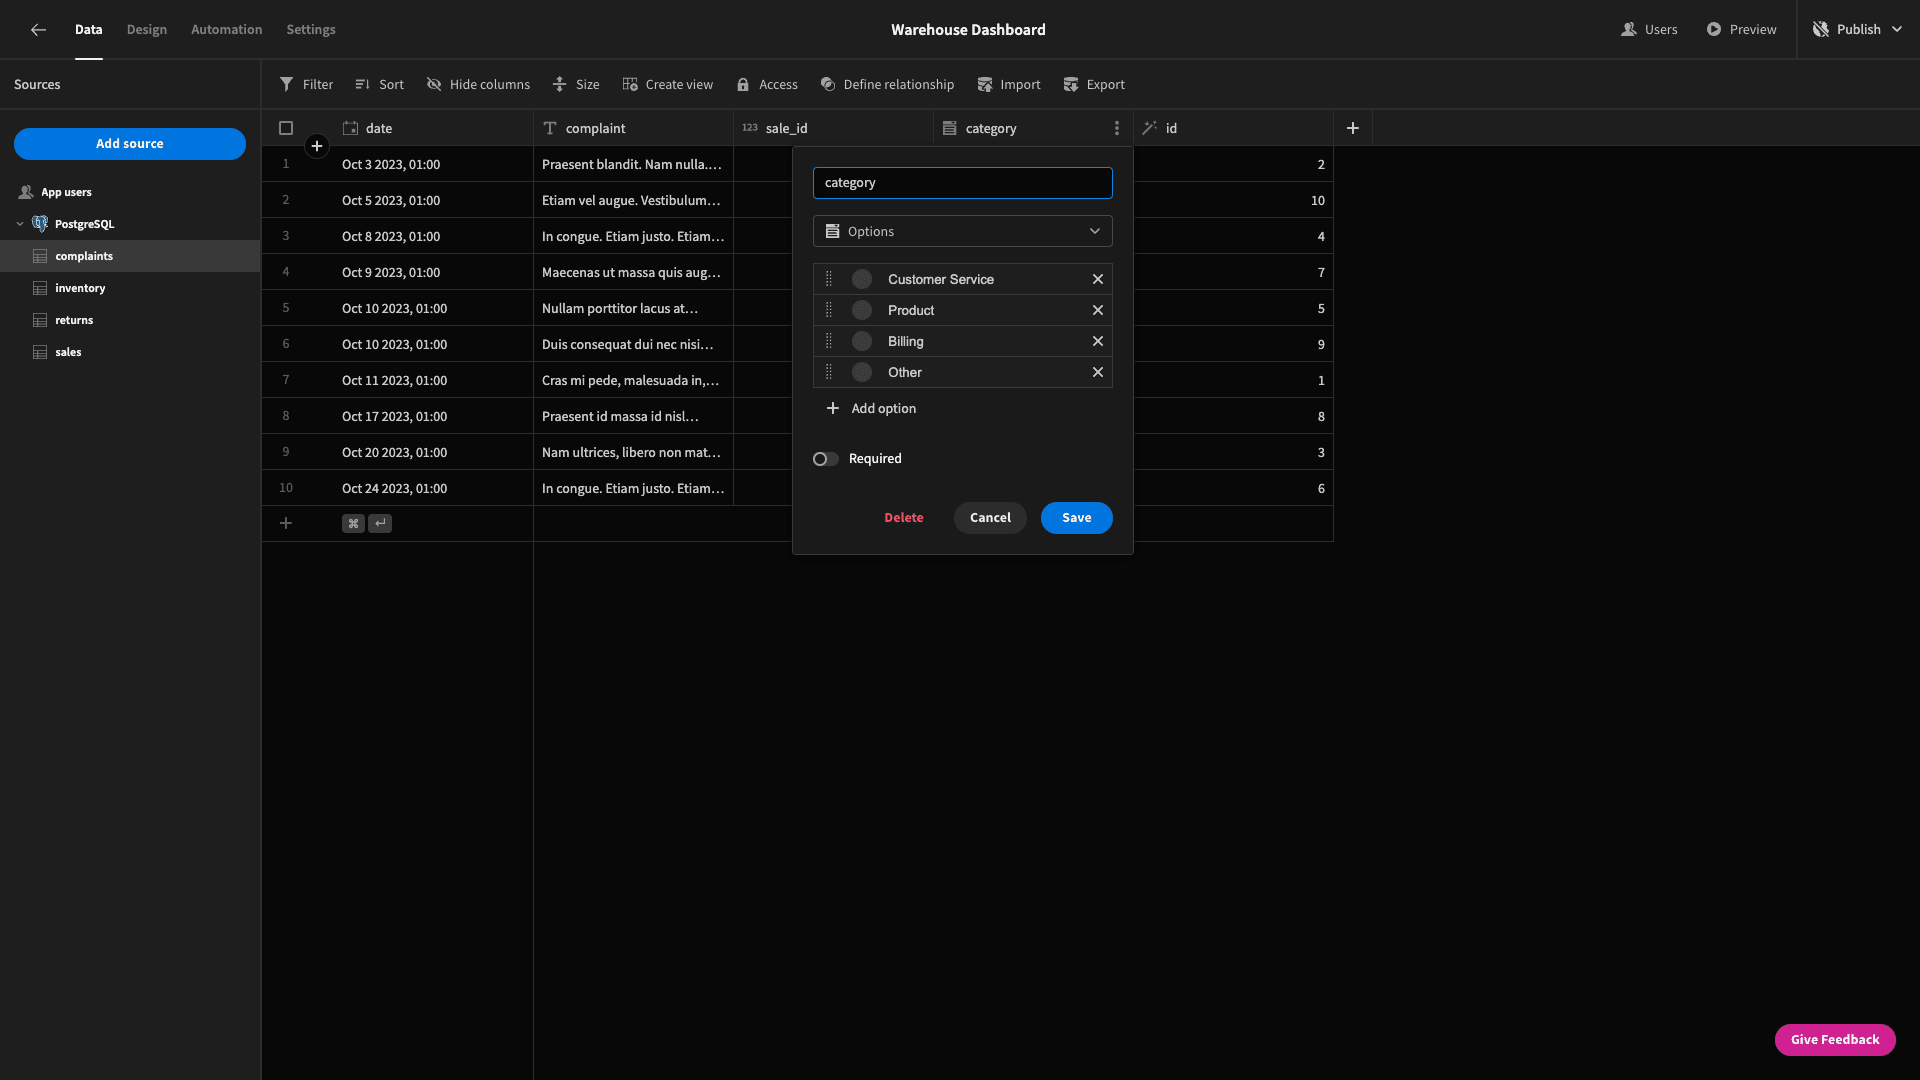This screenshot has width=1920, height=1080.
Task: Click the Save button
Action: [x=1077, y=518]
